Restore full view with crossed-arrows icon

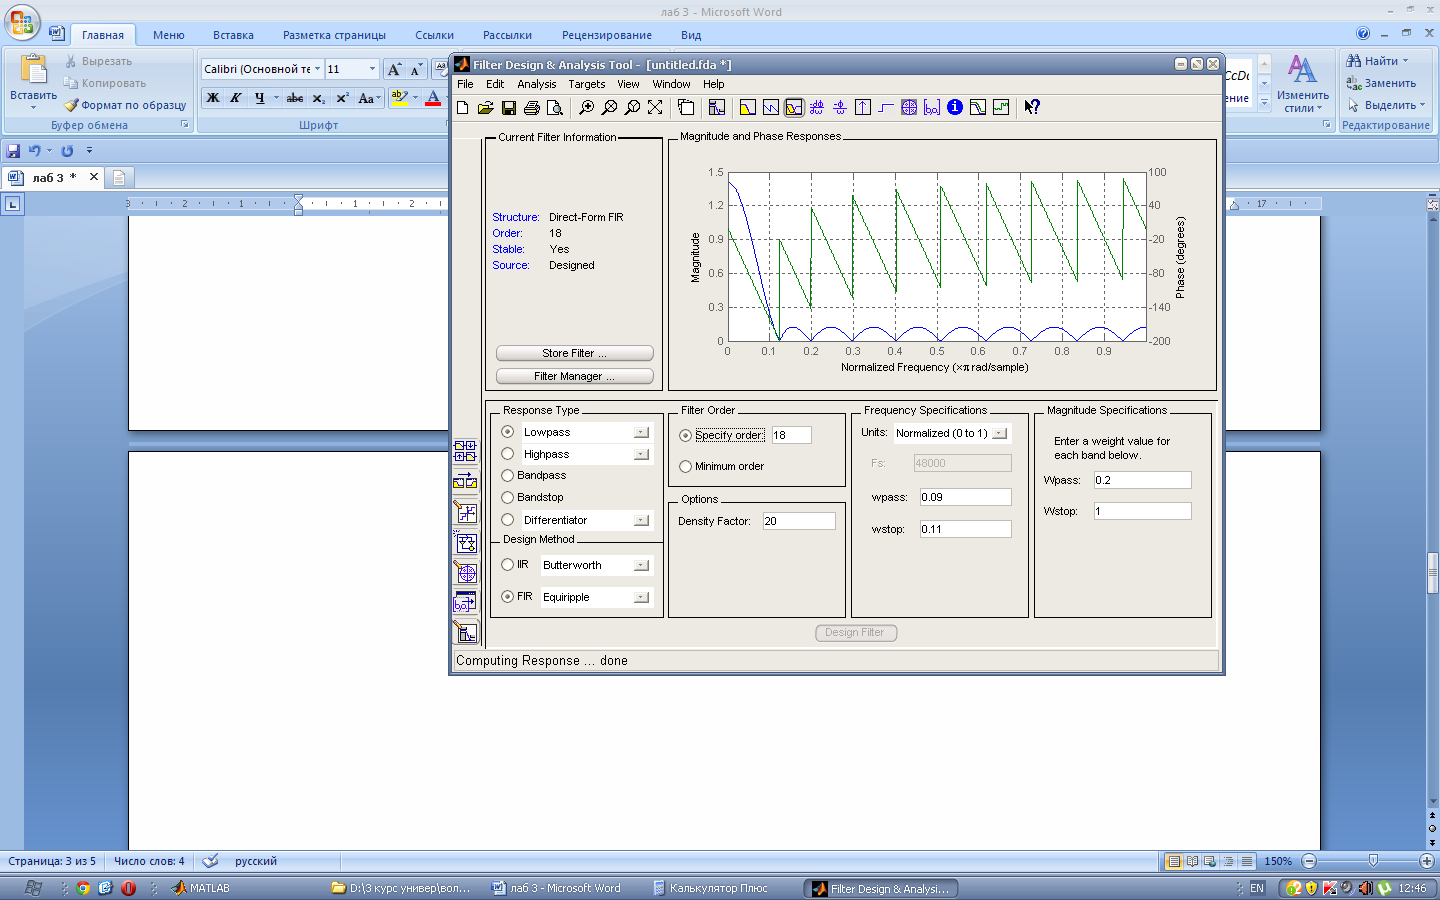pos(655,107)
